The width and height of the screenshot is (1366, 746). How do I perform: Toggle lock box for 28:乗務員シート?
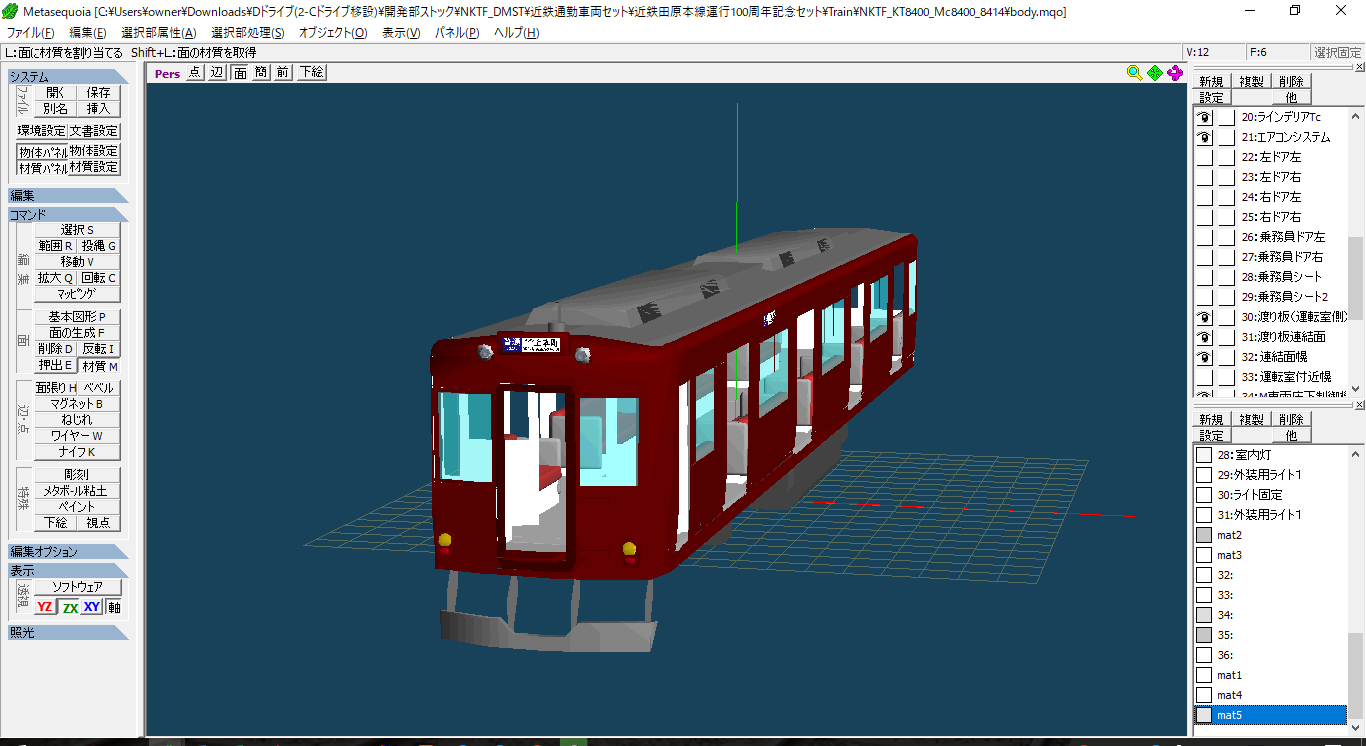point(1227,277)
